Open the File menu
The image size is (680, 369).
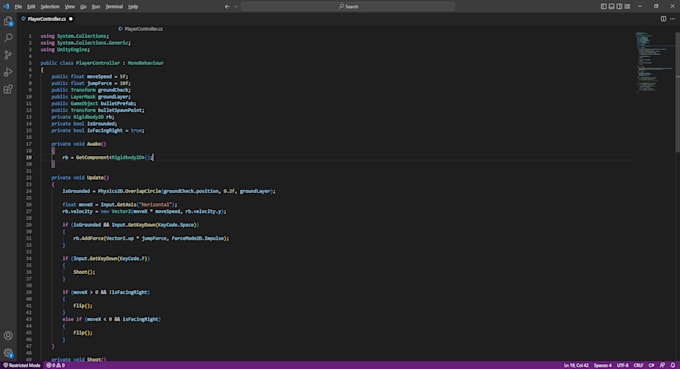pos(18,7)
